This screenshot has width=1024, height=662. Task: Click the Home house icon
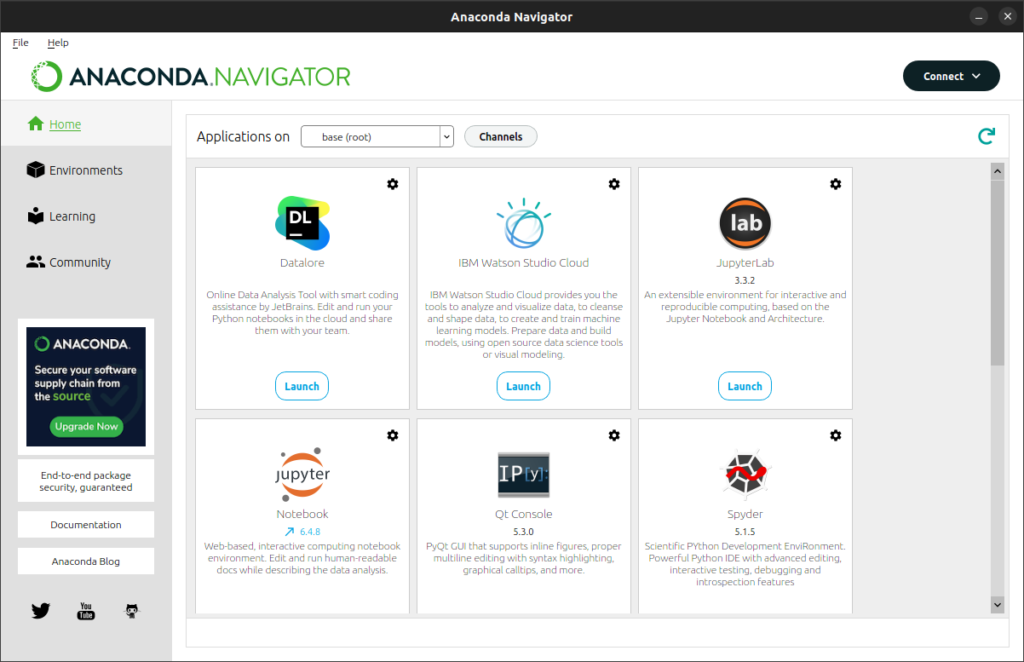point(36,123)
